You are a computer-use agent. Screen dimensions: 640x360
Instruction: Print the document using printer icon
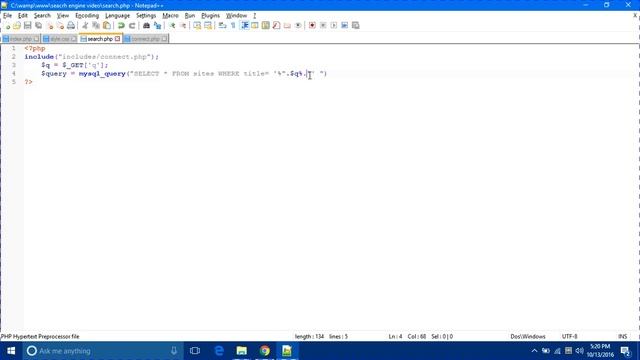(71, 26)
